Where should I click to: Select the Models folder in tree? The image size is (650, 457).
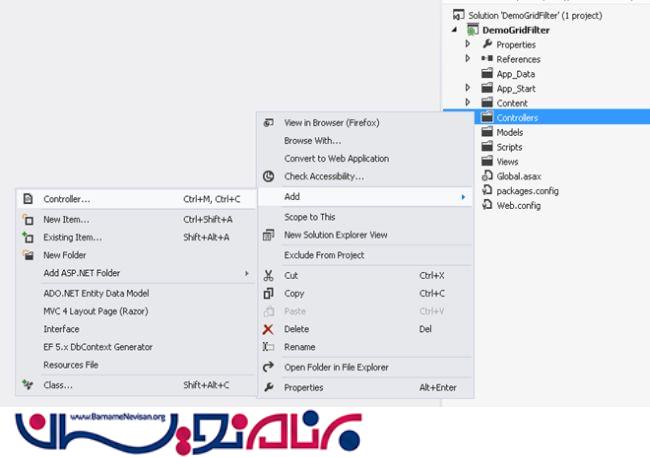pyautogui.click(x=509, y=132)
